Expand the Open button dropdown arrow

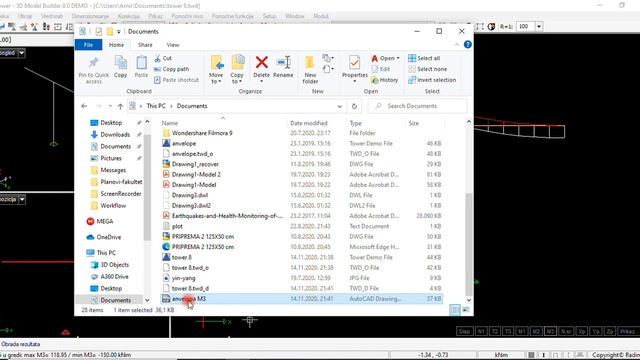point(398,58)
